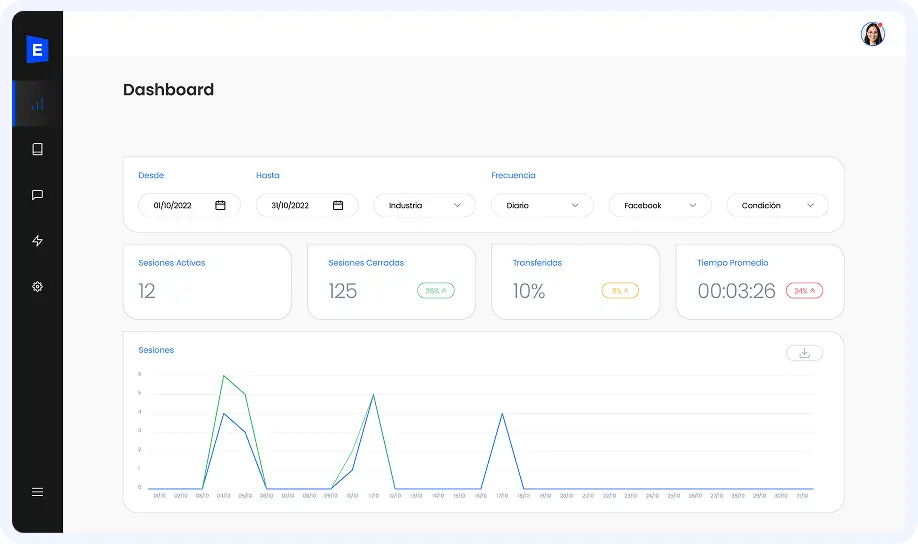
Task: Expand the Diario frequency dropdown
Action: (x=542, y=205)
